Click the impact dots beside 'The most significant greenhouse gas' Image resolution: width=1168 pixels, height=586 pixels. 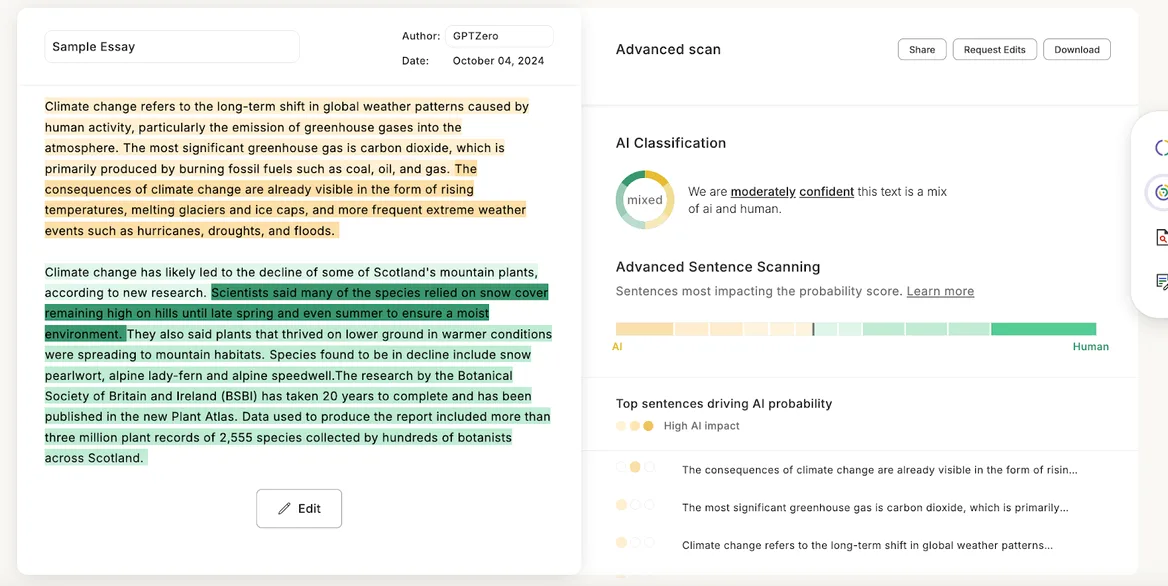point(635,505)
